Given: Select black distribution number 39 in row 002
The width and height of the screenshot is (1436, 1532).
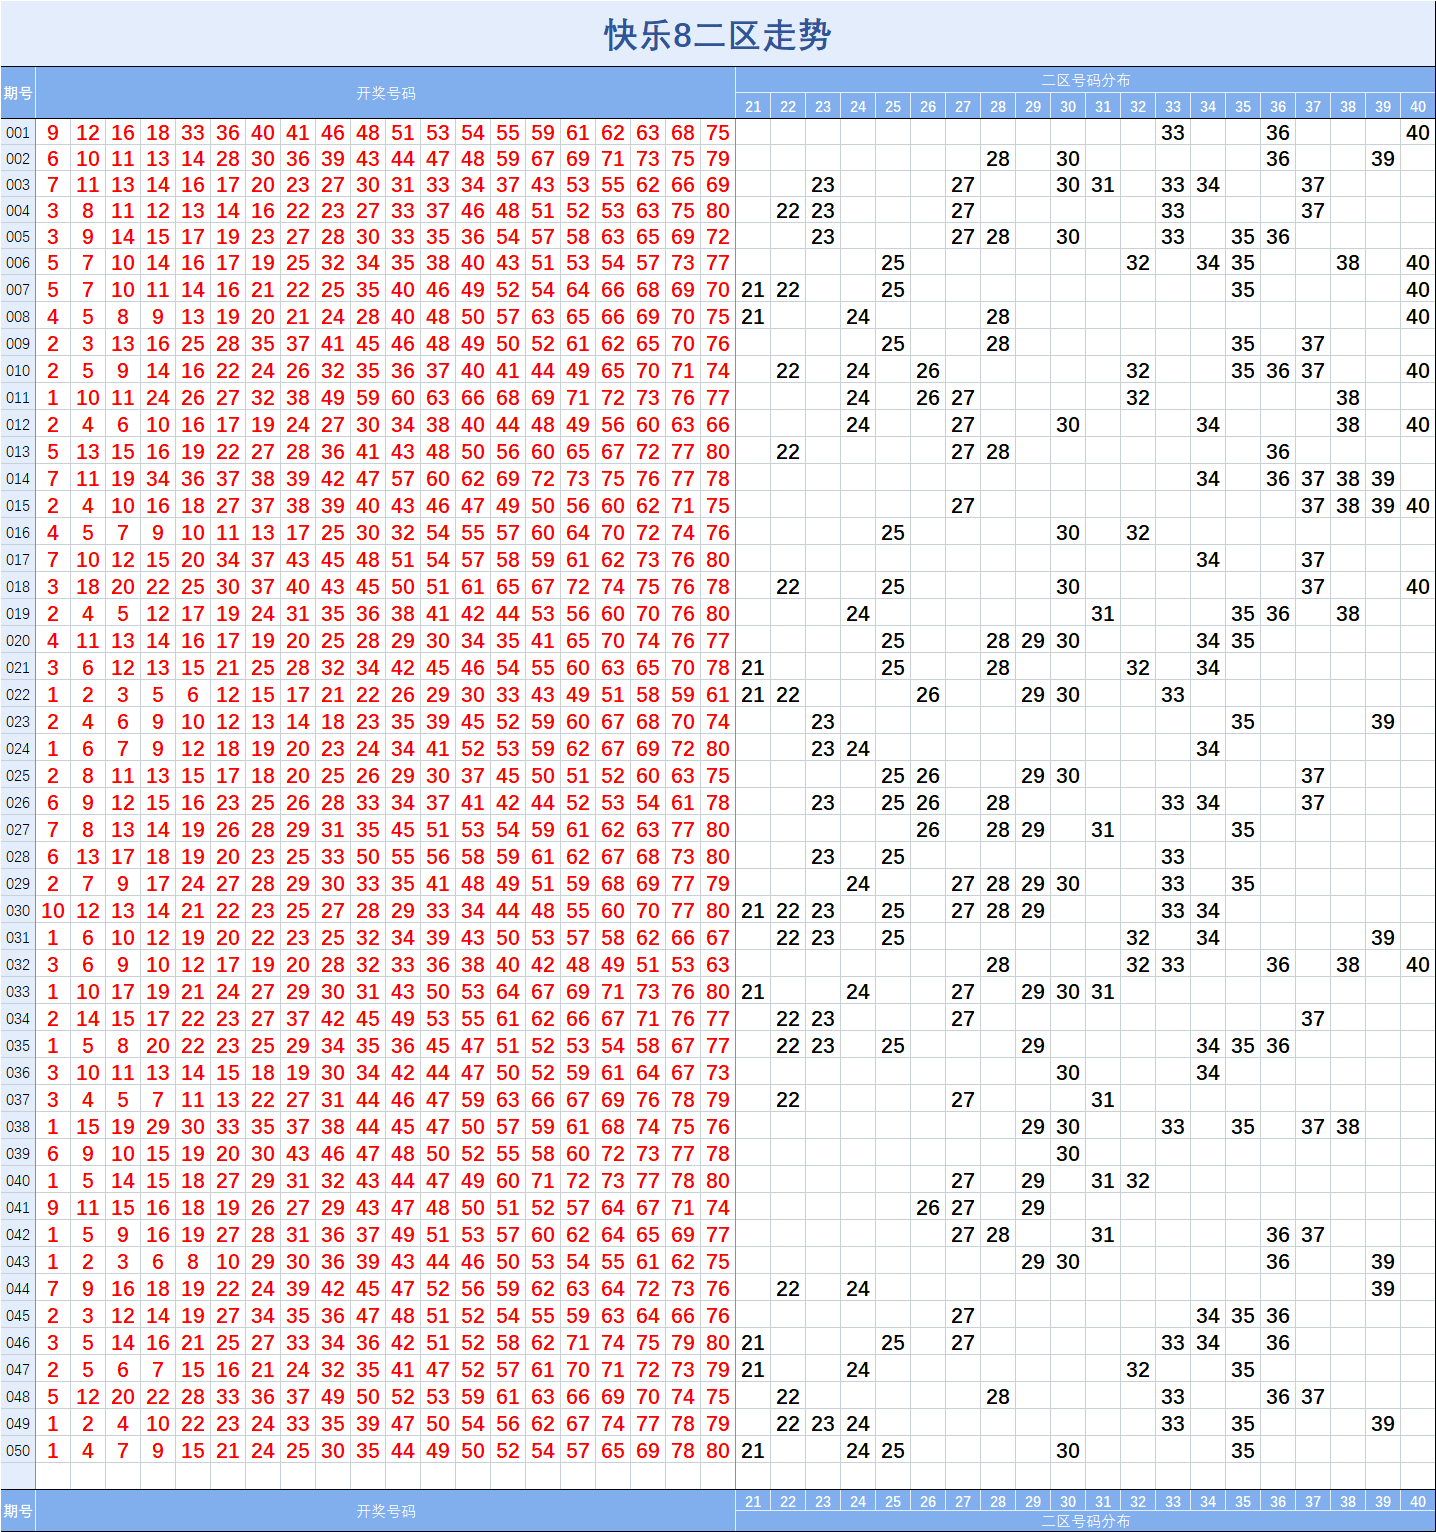Looking at the screenshot, I should point(1383,159).
